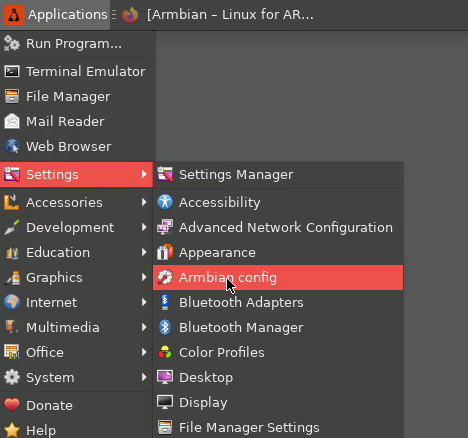
Task: Click the File Manager Settings icon
Action: tap(165, 427)
